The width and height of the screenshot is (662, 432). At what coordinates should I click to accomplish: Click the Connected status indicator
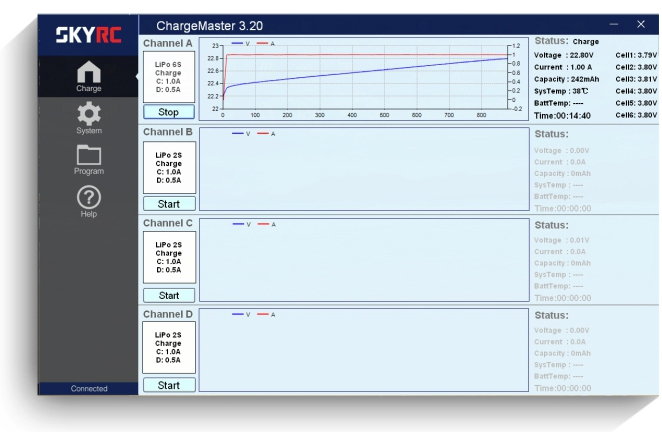89,389
